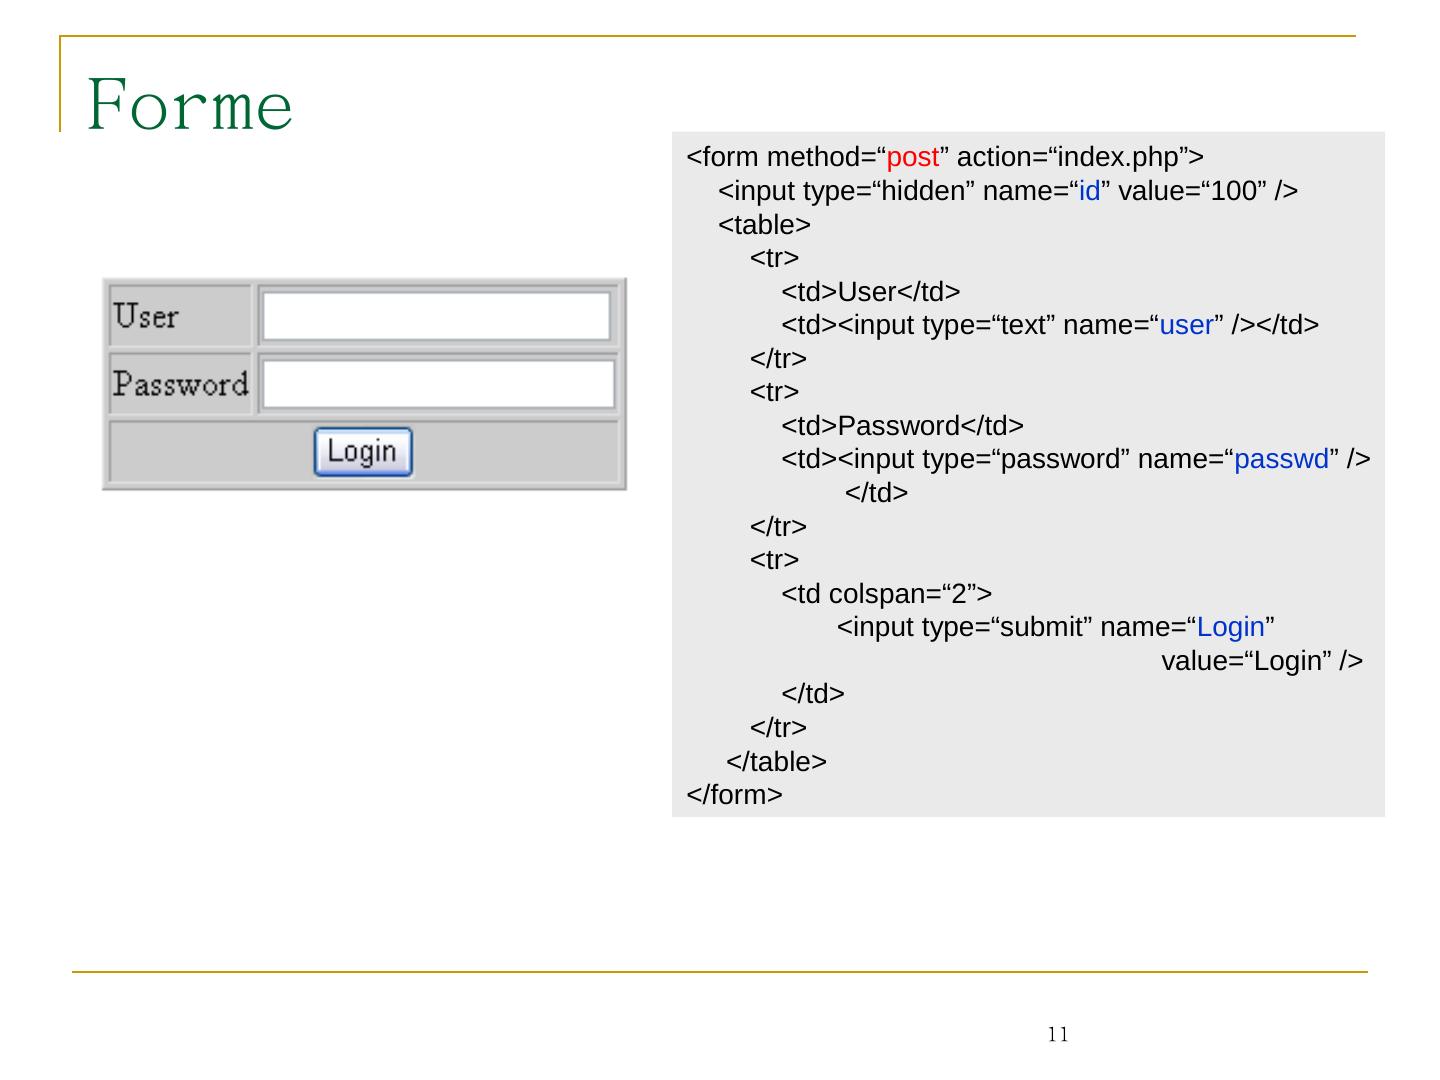Image resolution: width=1440 pixels, height=1080 pixels.
Task: Click the red "post" word in code
Action: [x=912, y=158]
